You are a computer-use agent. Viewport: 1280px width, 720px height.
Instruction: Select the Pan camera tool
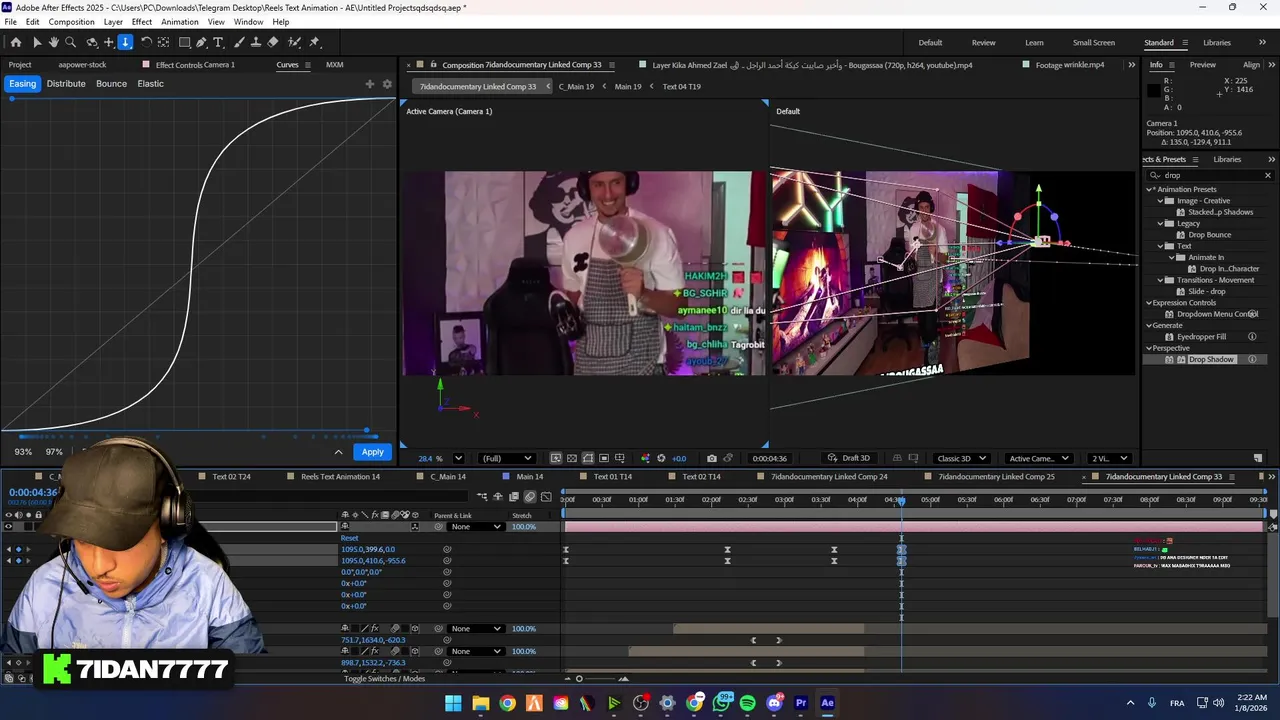pos(109,42)
